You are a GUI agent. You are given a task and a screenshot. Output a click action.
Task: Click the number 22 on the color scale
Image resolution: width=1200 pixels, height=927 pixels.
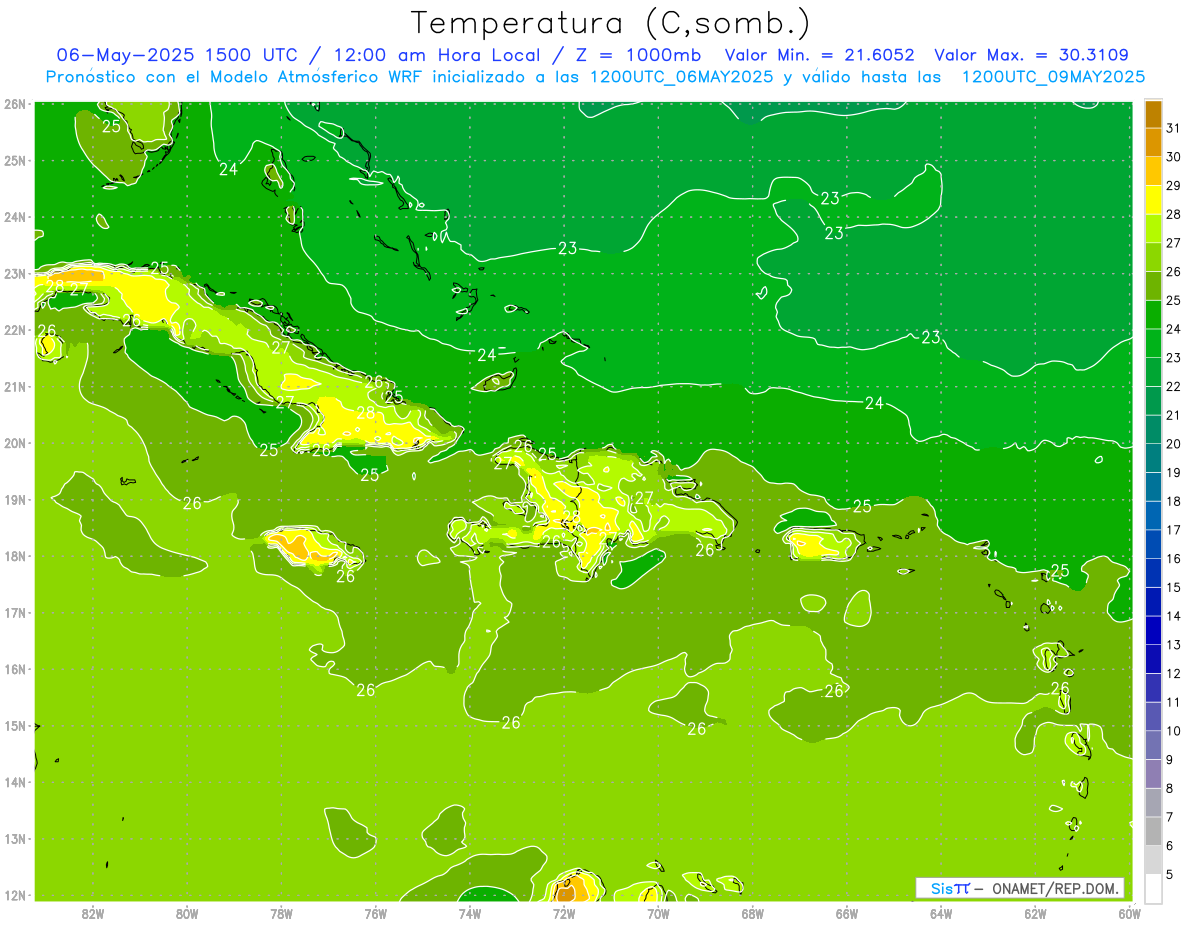[1173, 387]
